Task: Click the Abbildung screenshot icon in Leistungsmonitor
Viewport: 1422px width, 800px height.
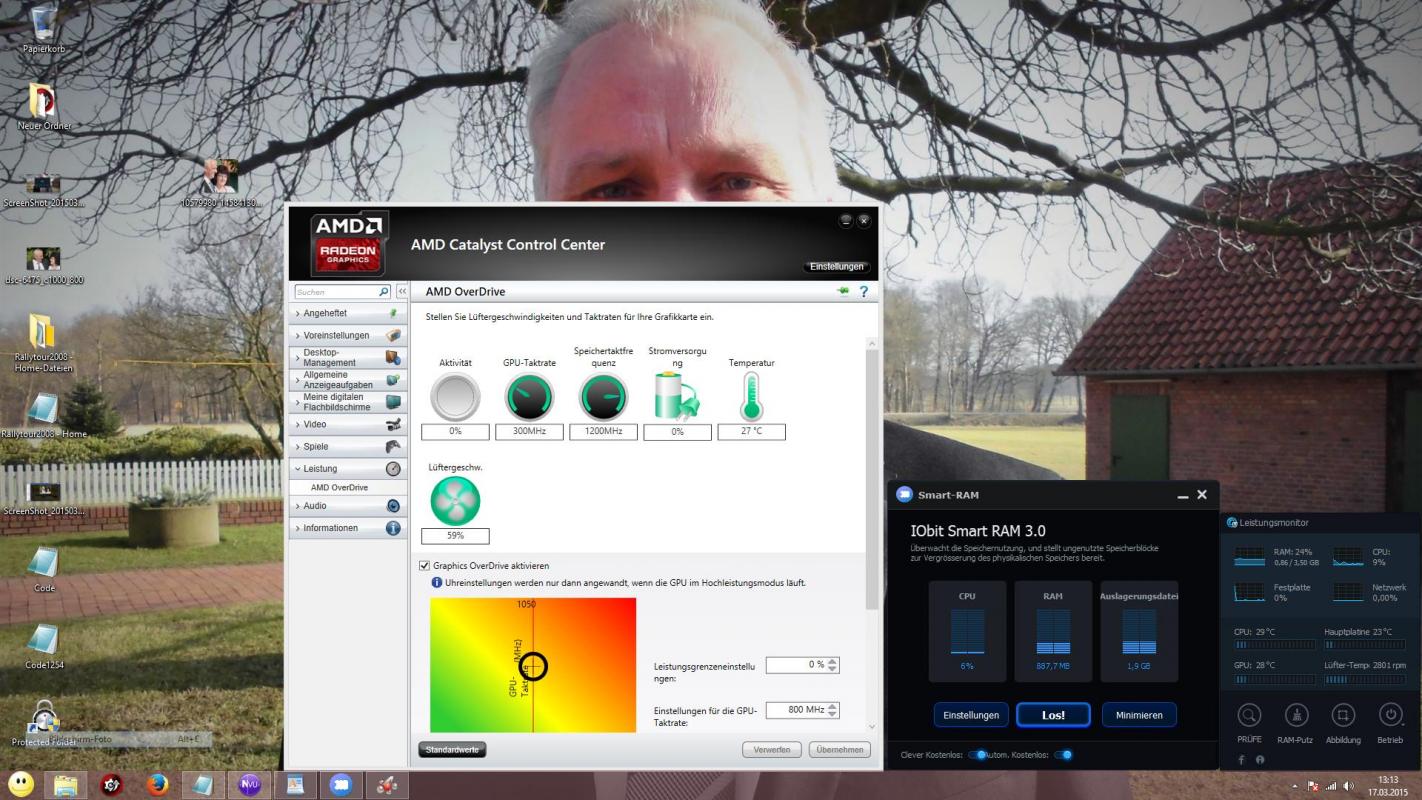Action: (1343, 715)
